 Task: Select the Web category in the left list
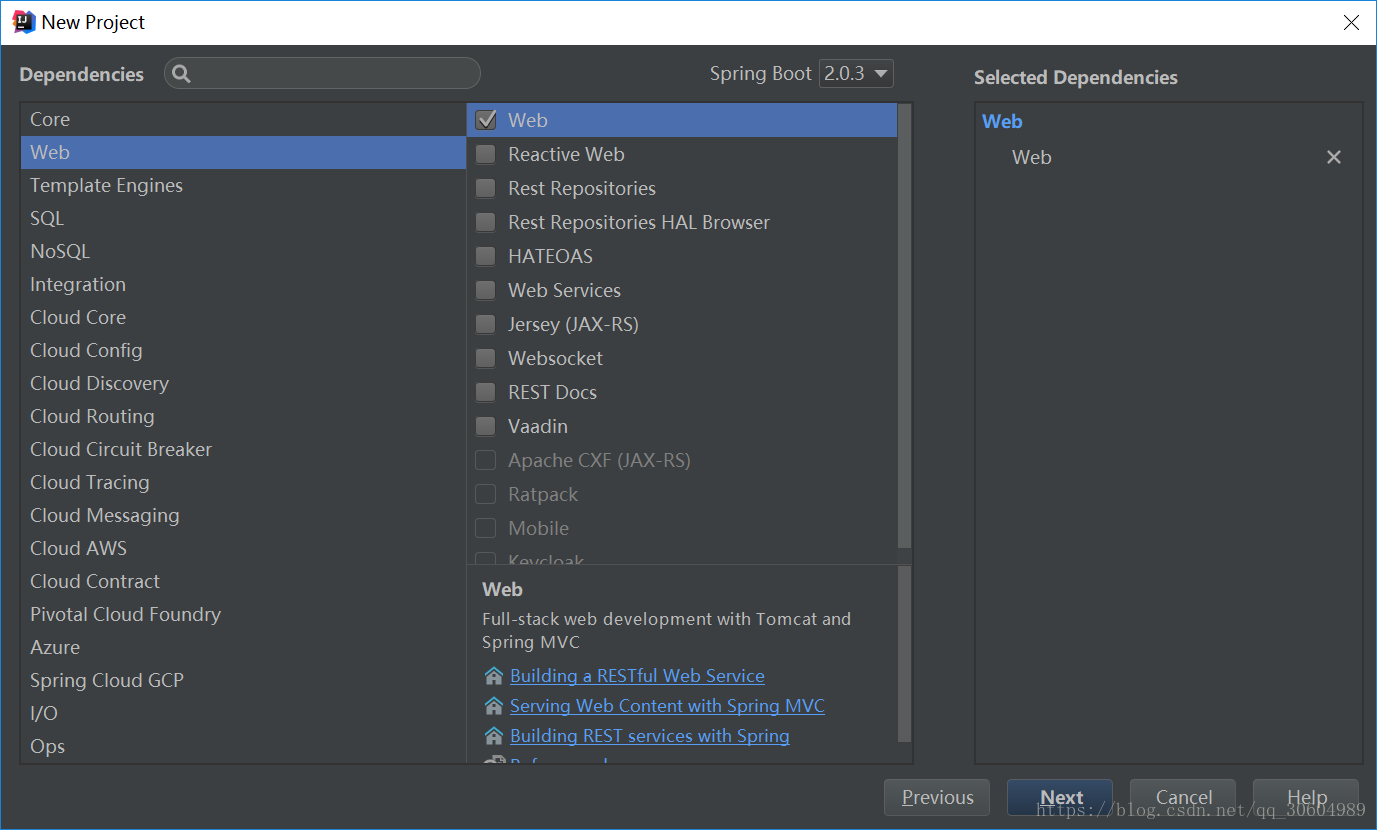pos(243,152)
